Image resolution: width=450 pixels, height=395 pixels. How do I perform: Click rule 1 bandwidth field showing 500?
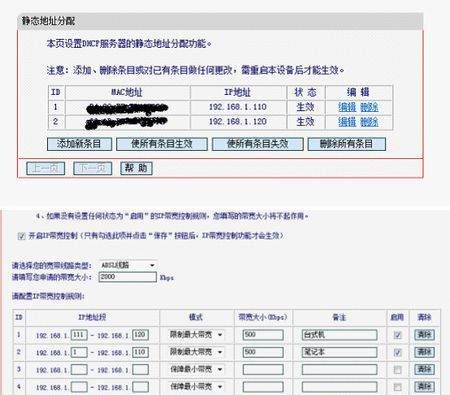click(263, 335)
